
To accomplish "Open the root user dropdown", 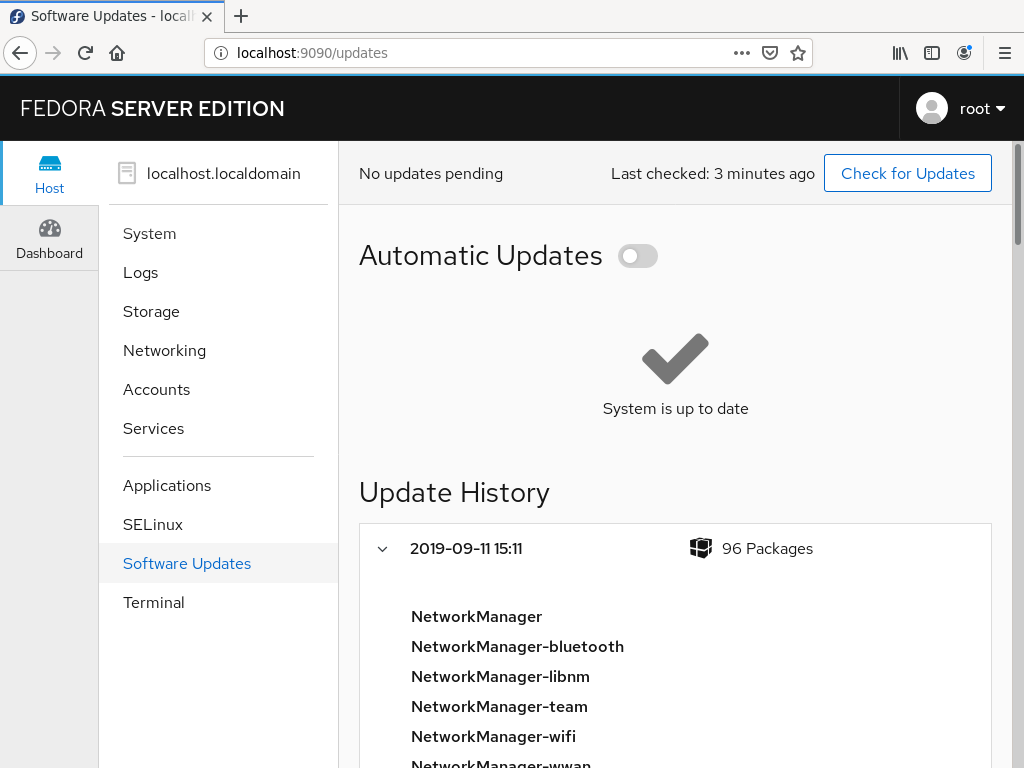I will click(982, 109).
